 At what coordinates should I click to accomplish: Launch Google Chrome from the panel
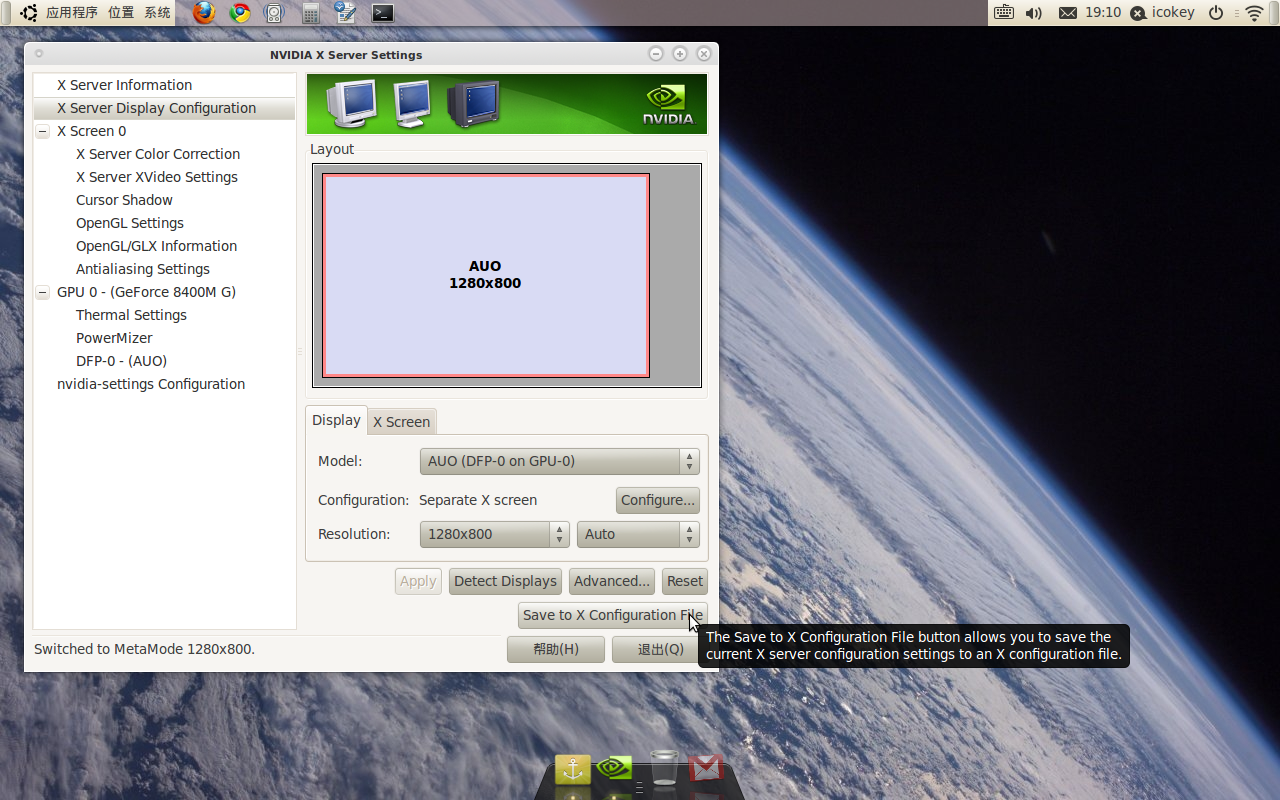point(239,13)
